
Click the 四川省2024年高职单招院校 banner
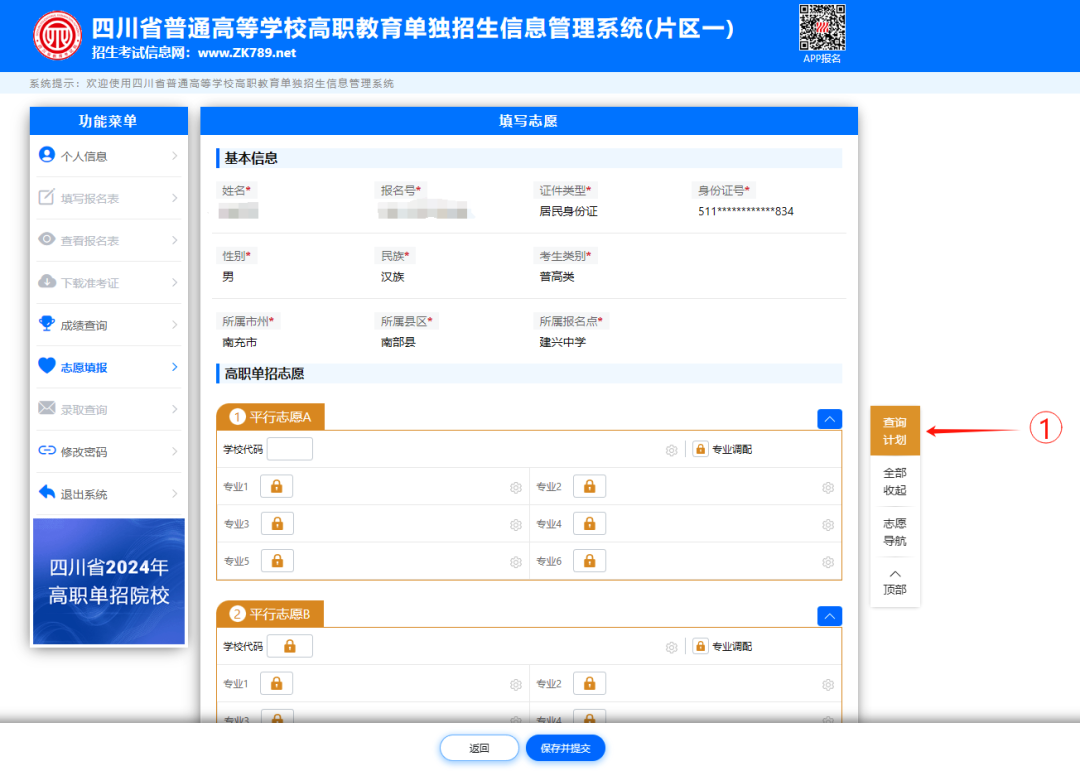tap(109, 581)
